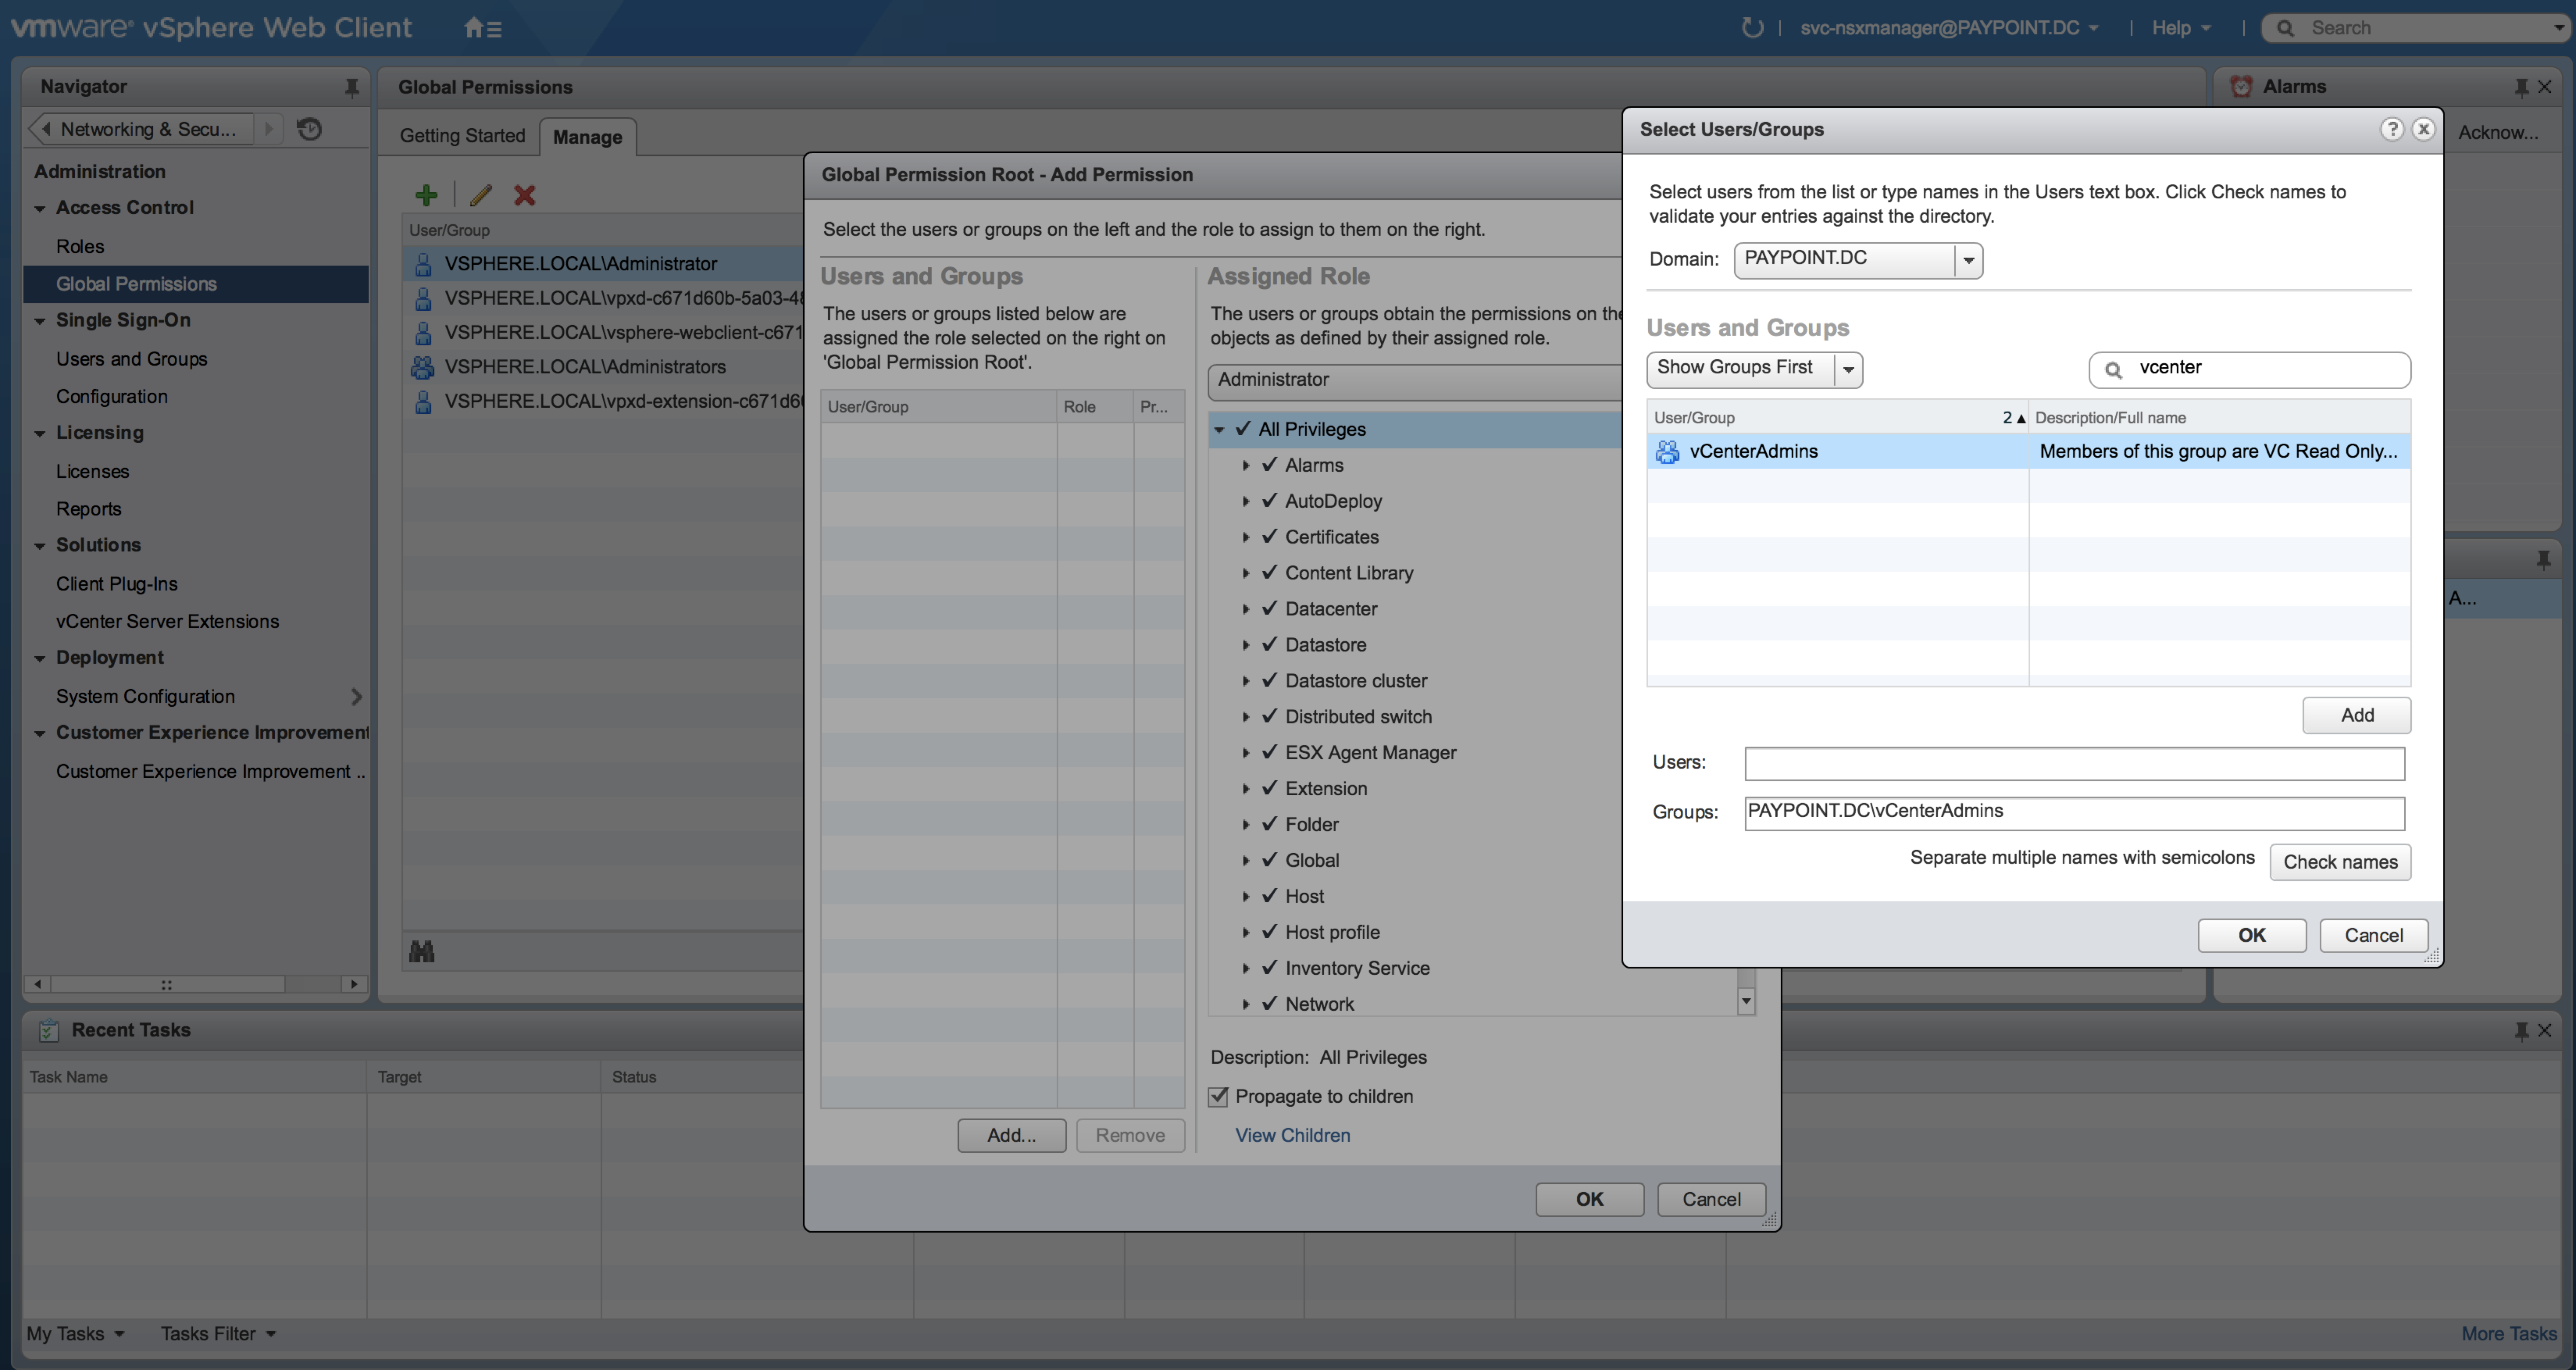Click the navigator history icon
This screenshot has height=1370, width=2576.
pos(310,129)
